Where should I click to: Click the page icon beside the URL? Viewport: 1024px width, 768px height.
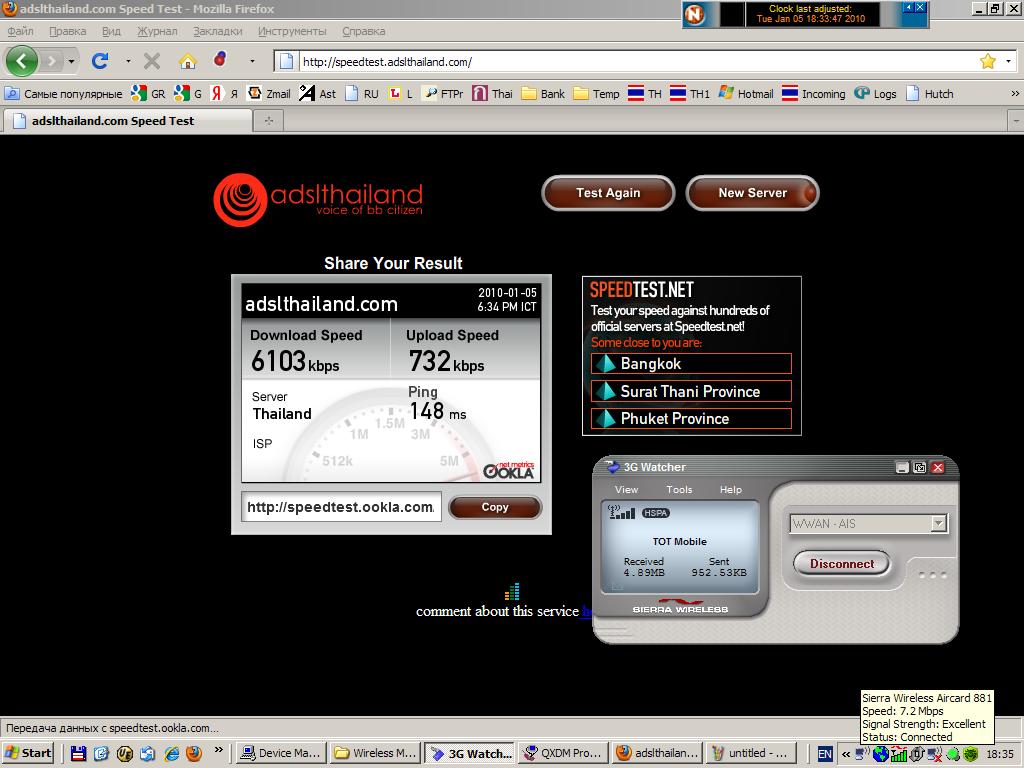pyautogui.click(x=286, y=61)
